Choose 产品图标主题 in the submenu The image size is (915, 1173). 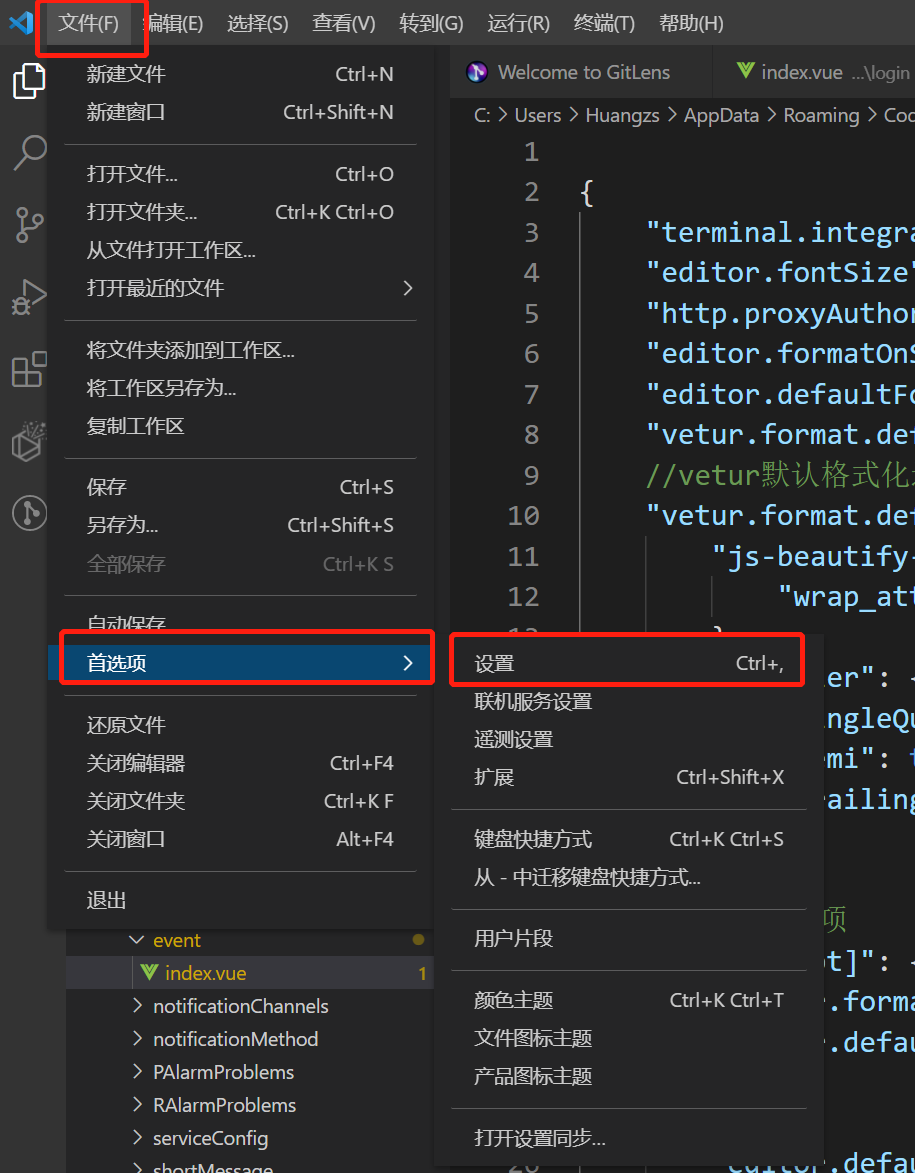pos(629,1076)
